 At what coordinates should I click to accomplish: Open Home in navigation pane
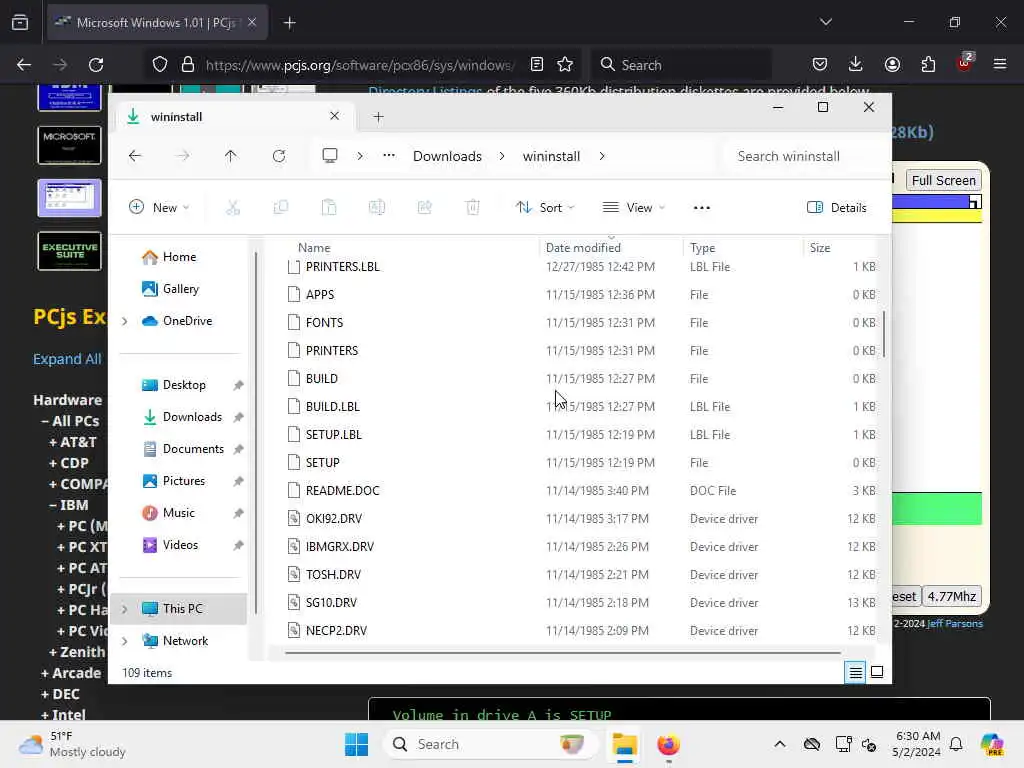(180, 257)
